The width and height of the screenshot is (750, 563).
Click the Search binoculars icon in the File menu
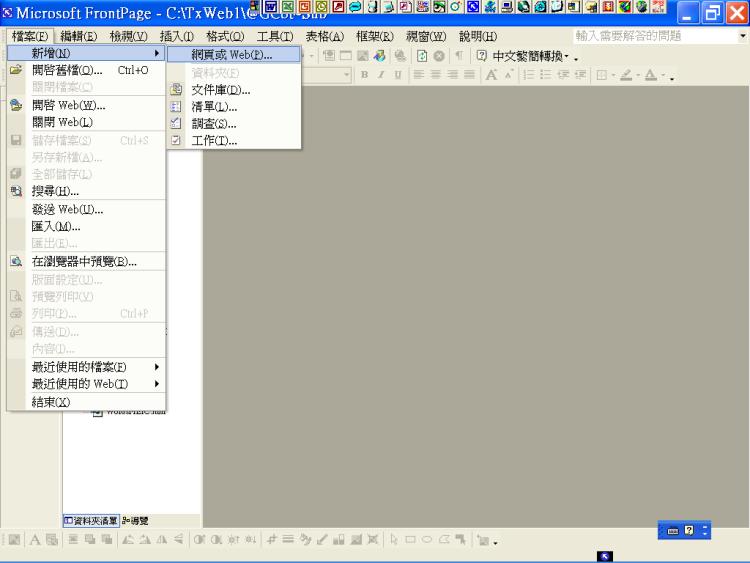point(15,191)
